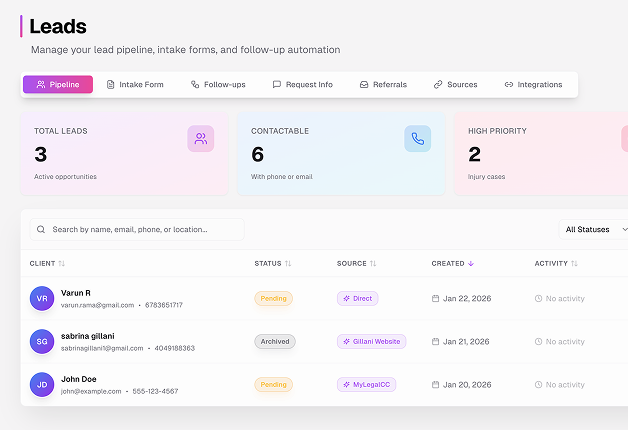The image size is (628, 430).
Task: Switch to the Integrations tab
Action: [533, 84]
